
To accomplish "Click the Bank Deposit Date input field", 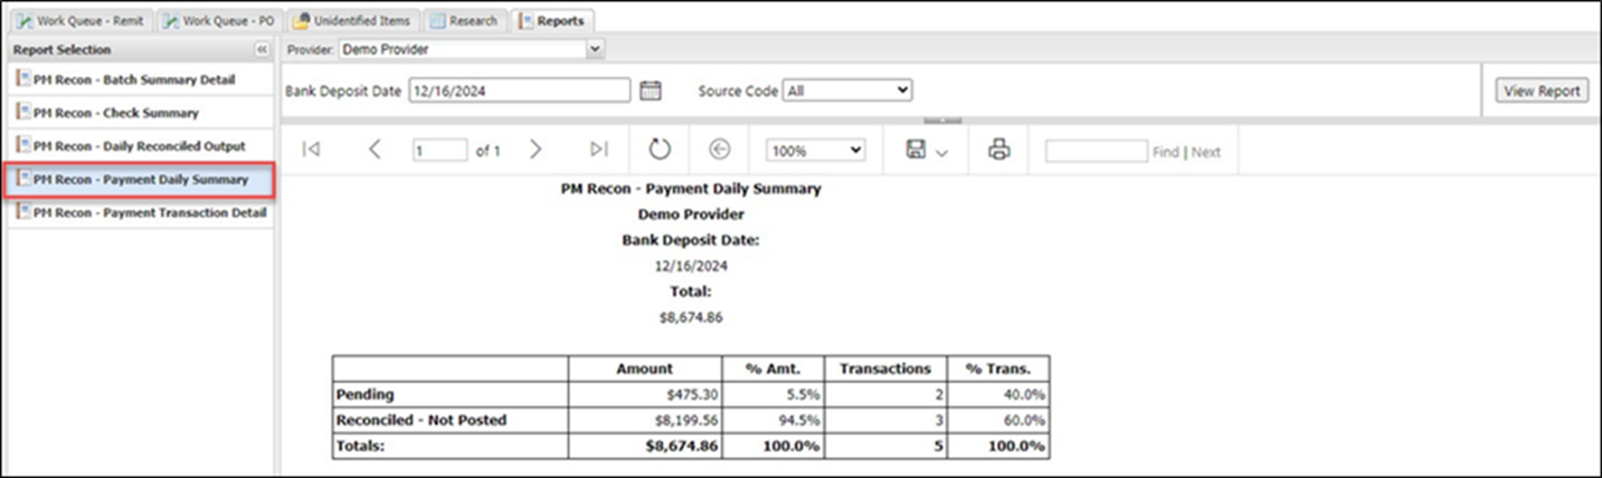I will click(x=519, y=91).
